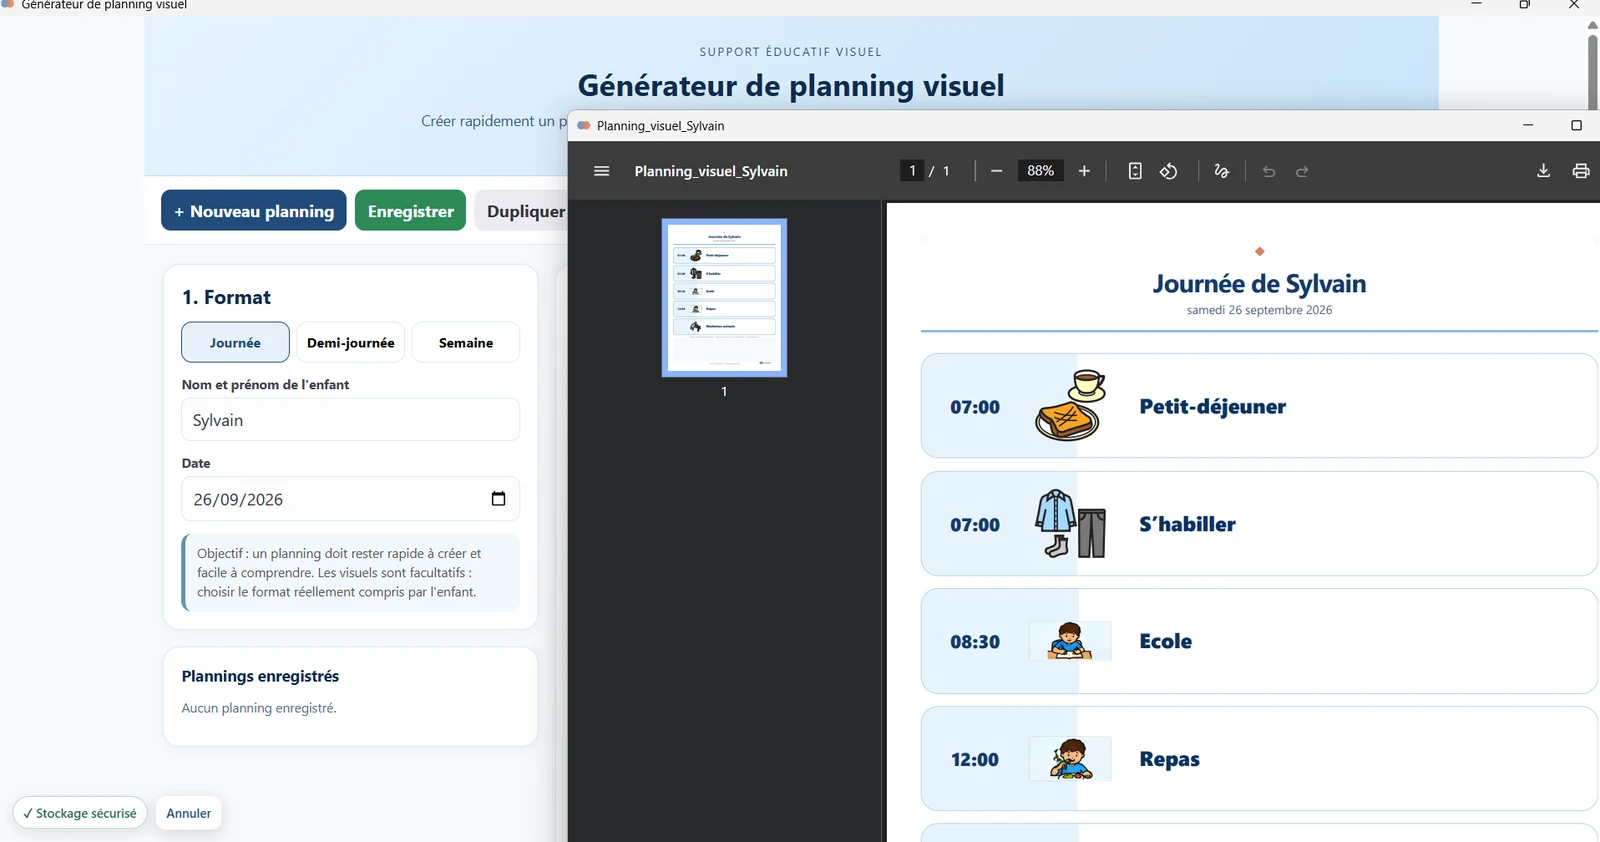Screen dimensions: 1600x842
Task: Click the Repas pictogram image
Action: tap(1070, 759)
